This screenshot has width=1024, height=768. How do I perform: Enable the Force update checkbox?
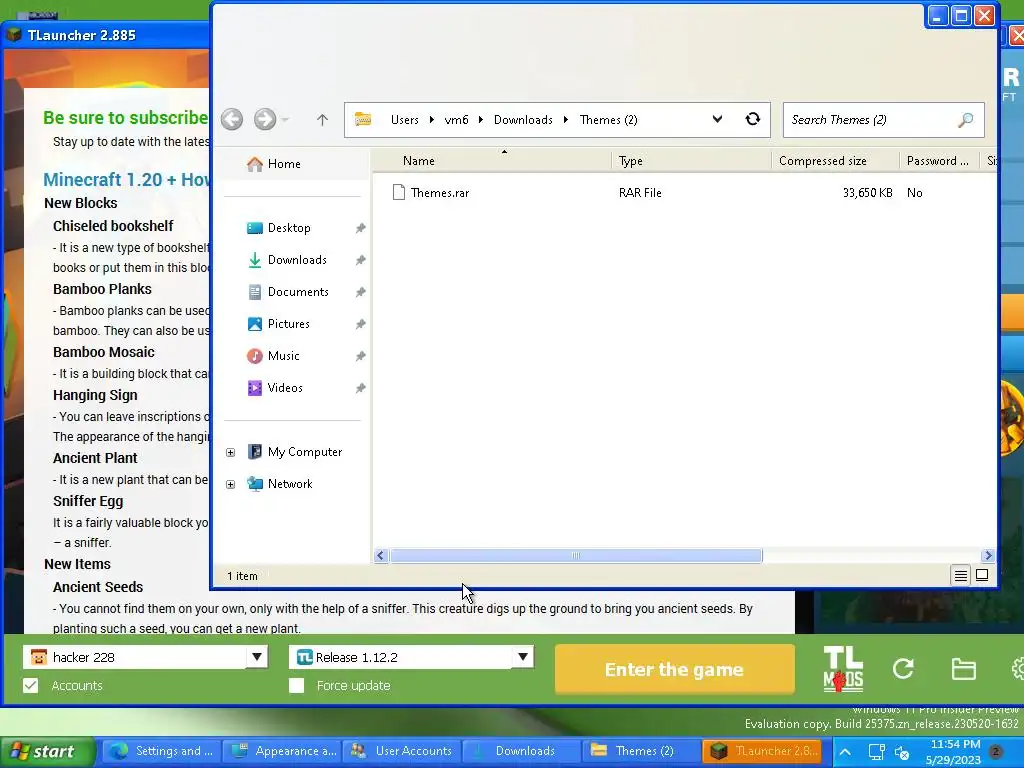[296, 685]
